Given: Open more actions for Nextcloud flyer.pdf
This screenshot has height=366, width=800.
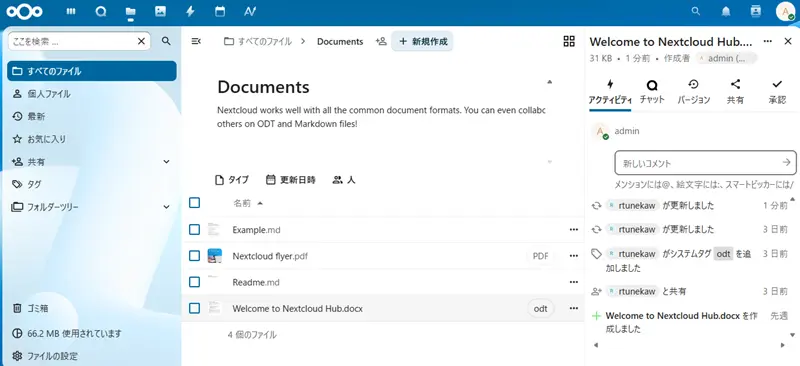Looking at the screenshot, I should coord(573,256).
